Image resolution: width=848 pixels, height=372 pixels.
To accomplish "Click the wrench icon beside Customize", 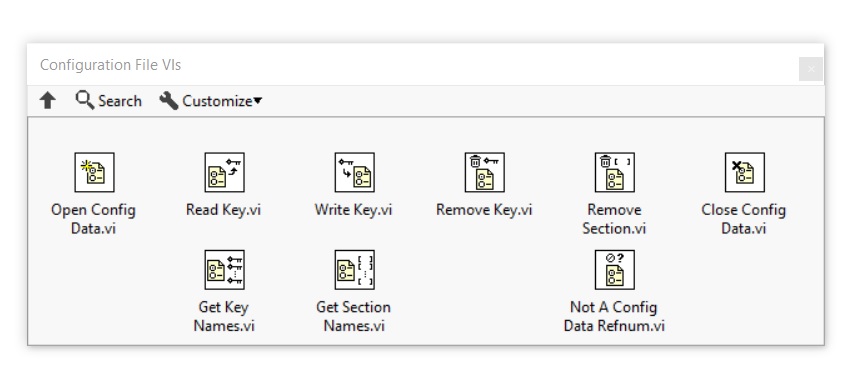I will coord(168,100).
